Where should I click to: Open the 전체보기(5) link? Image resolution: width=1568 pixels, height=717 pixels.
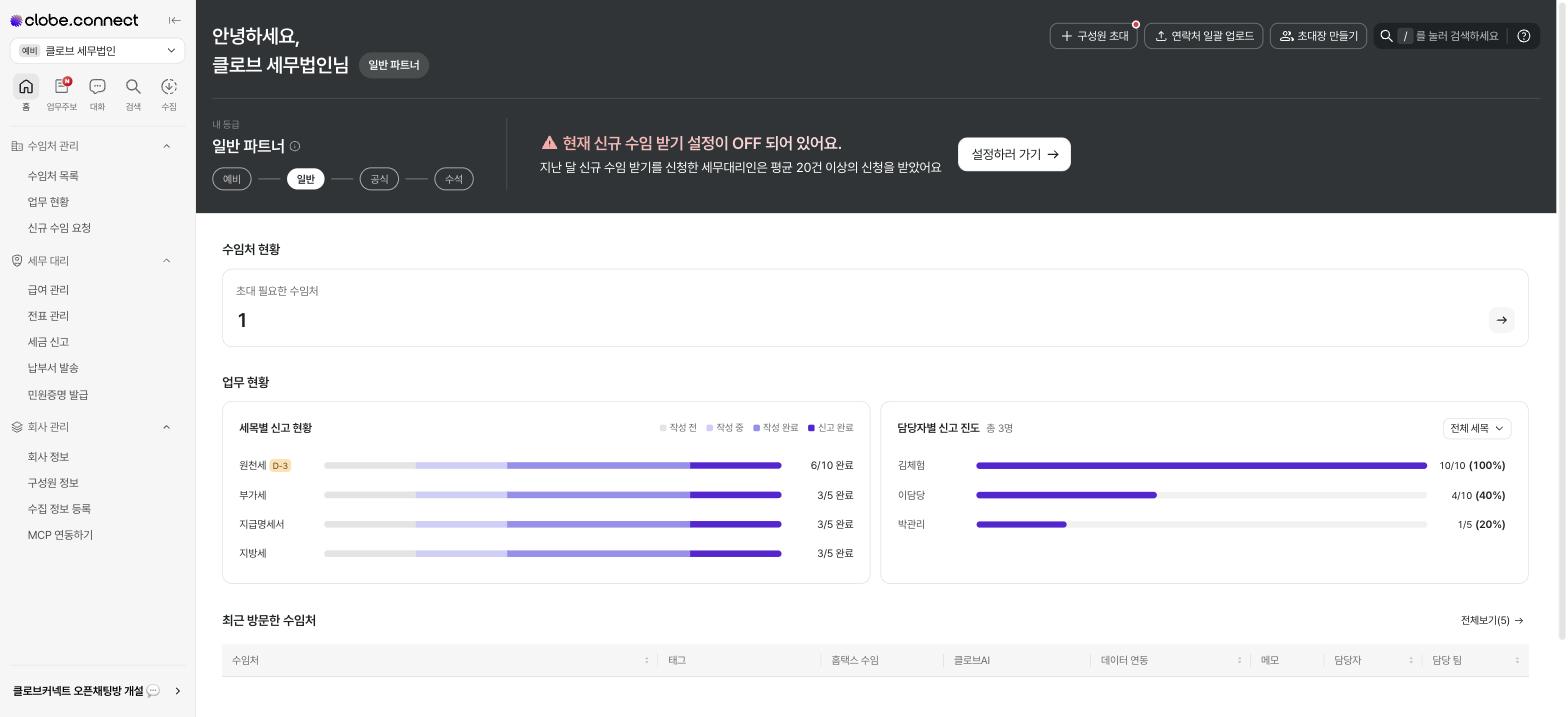(1492, 621)
